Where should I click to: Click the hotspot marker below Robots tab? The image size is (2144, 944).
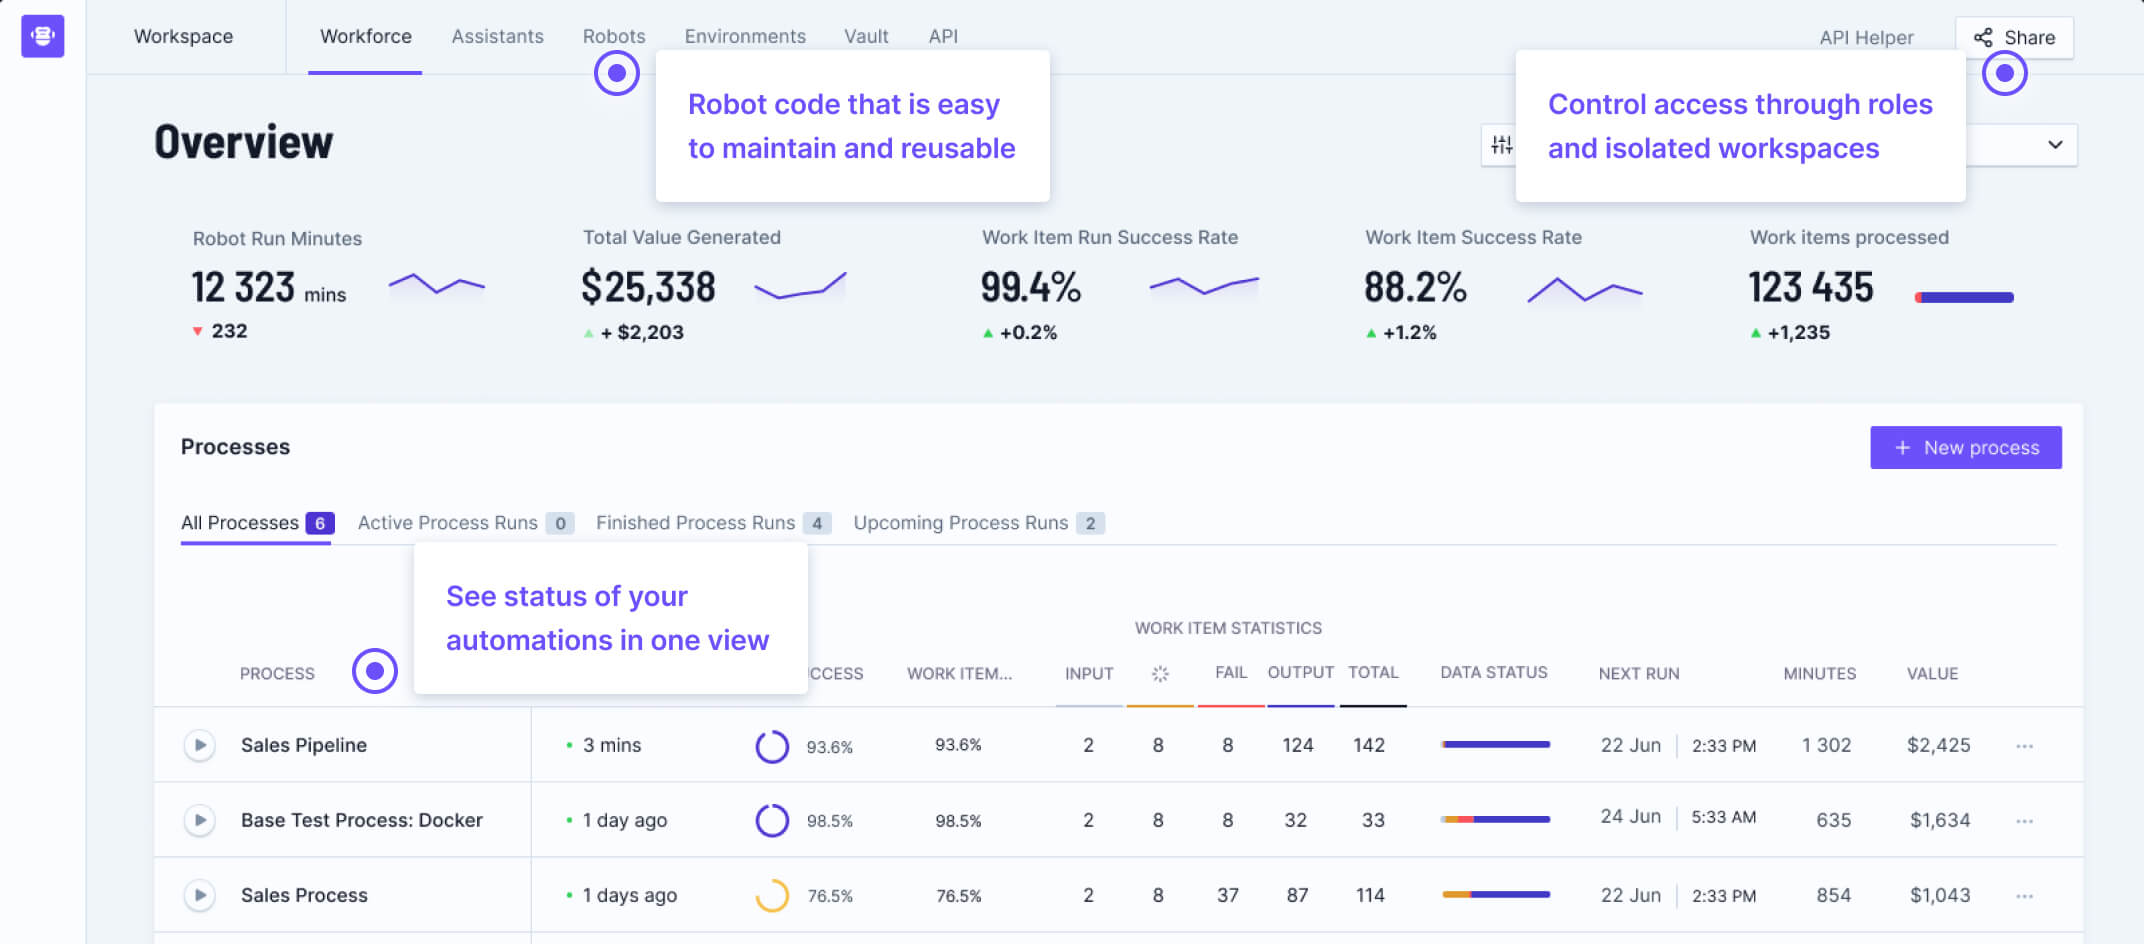pyautogui.click(x=617, y=73)
